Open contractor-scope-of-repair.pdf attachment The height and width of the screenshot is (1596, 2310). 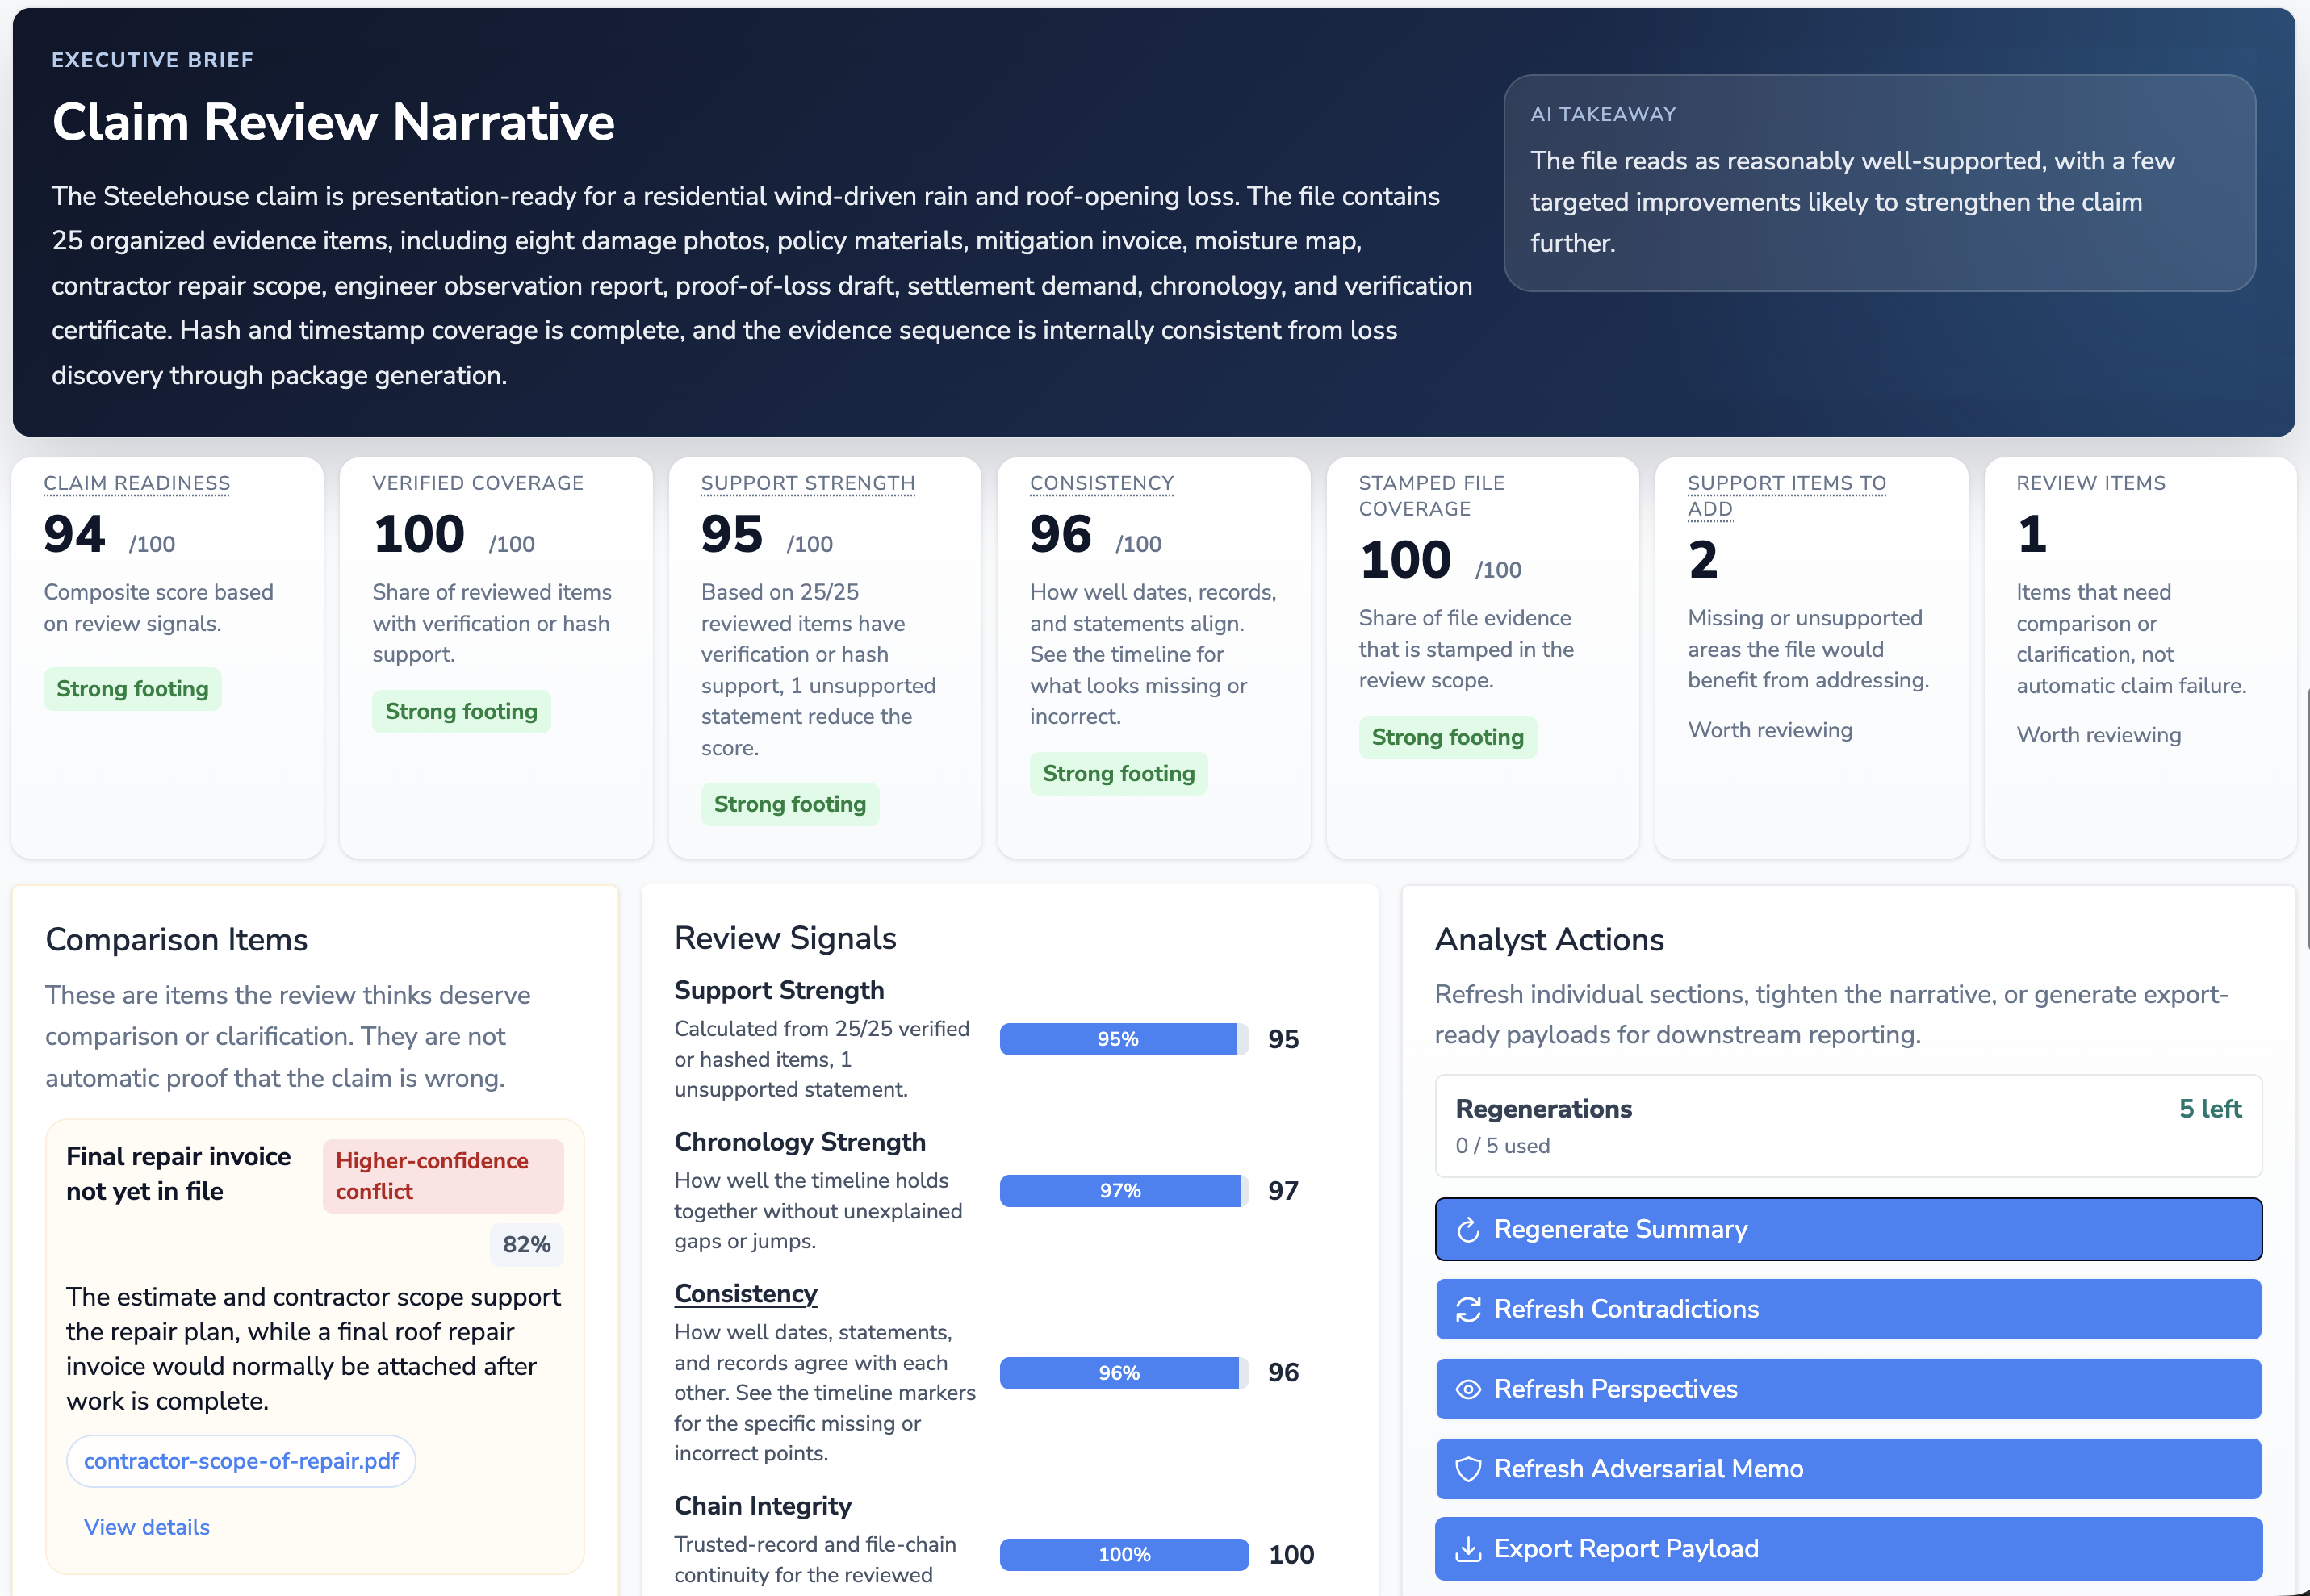(x=241, y=1461)
